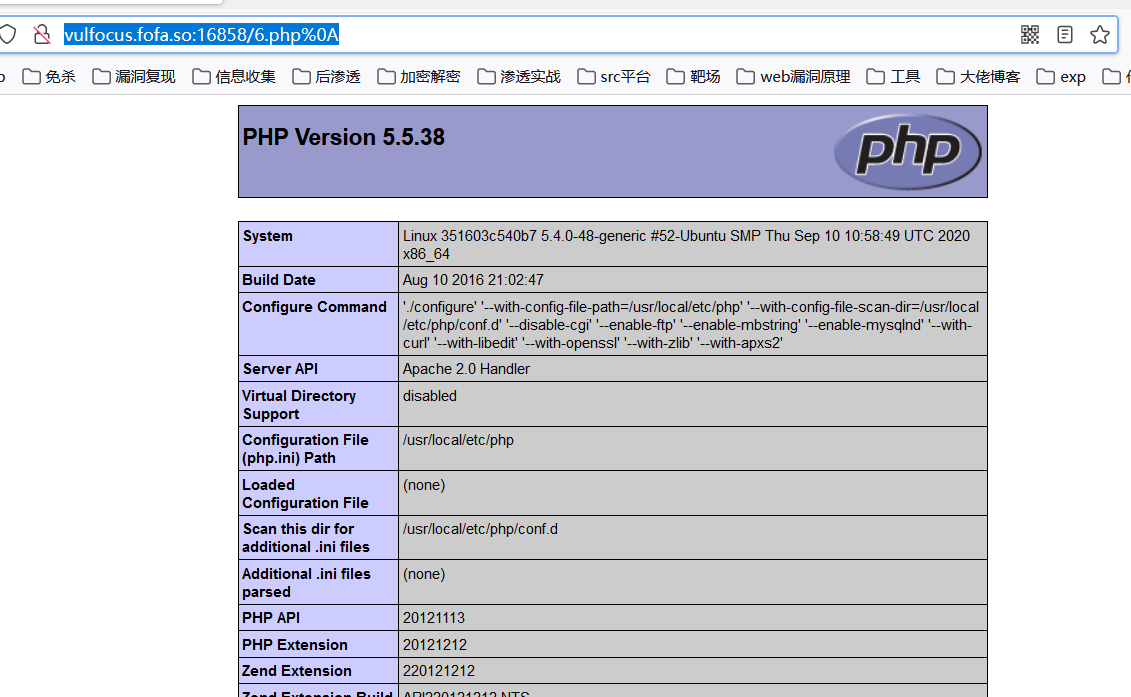Click the /usr/local/etc/php/conf.d value
The width and height of the screenshot is (1131, 697).
coord(480,529)
